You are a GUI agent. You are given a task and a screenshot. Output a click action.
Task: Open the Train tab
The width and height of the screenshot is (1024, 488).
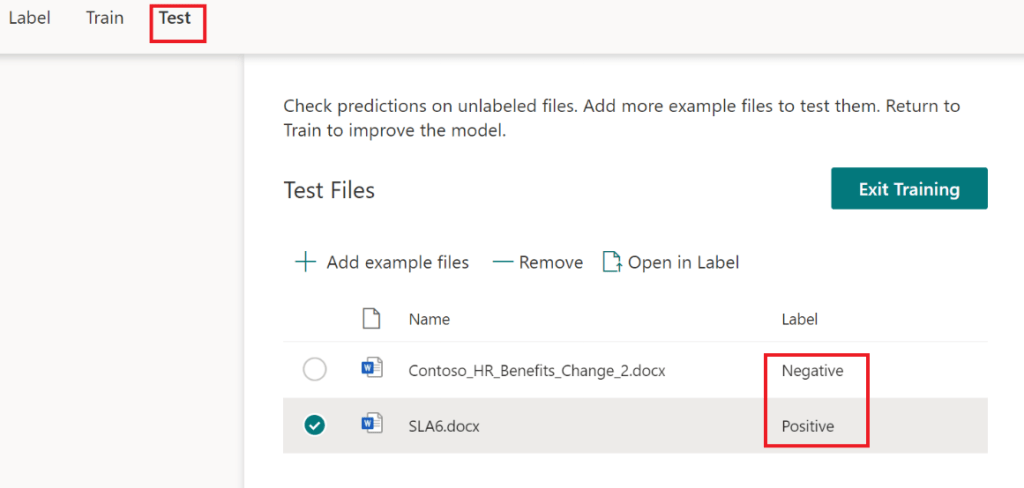(105, 18)
